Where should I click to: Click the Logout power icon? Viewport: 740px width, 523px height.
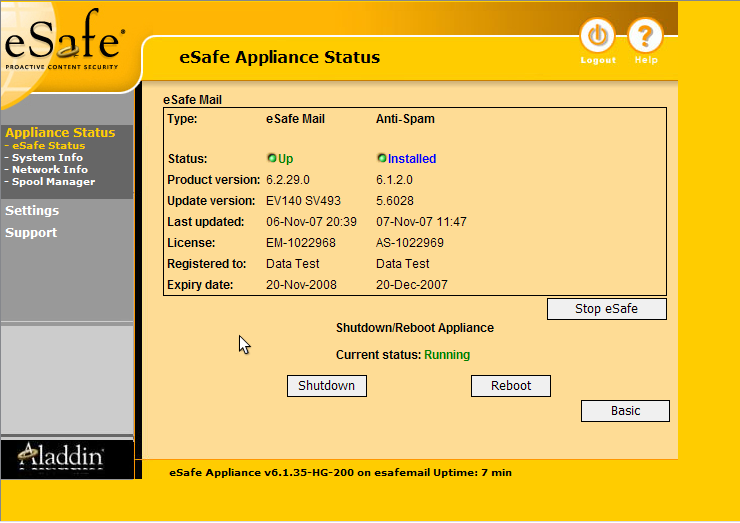(597, 35)
